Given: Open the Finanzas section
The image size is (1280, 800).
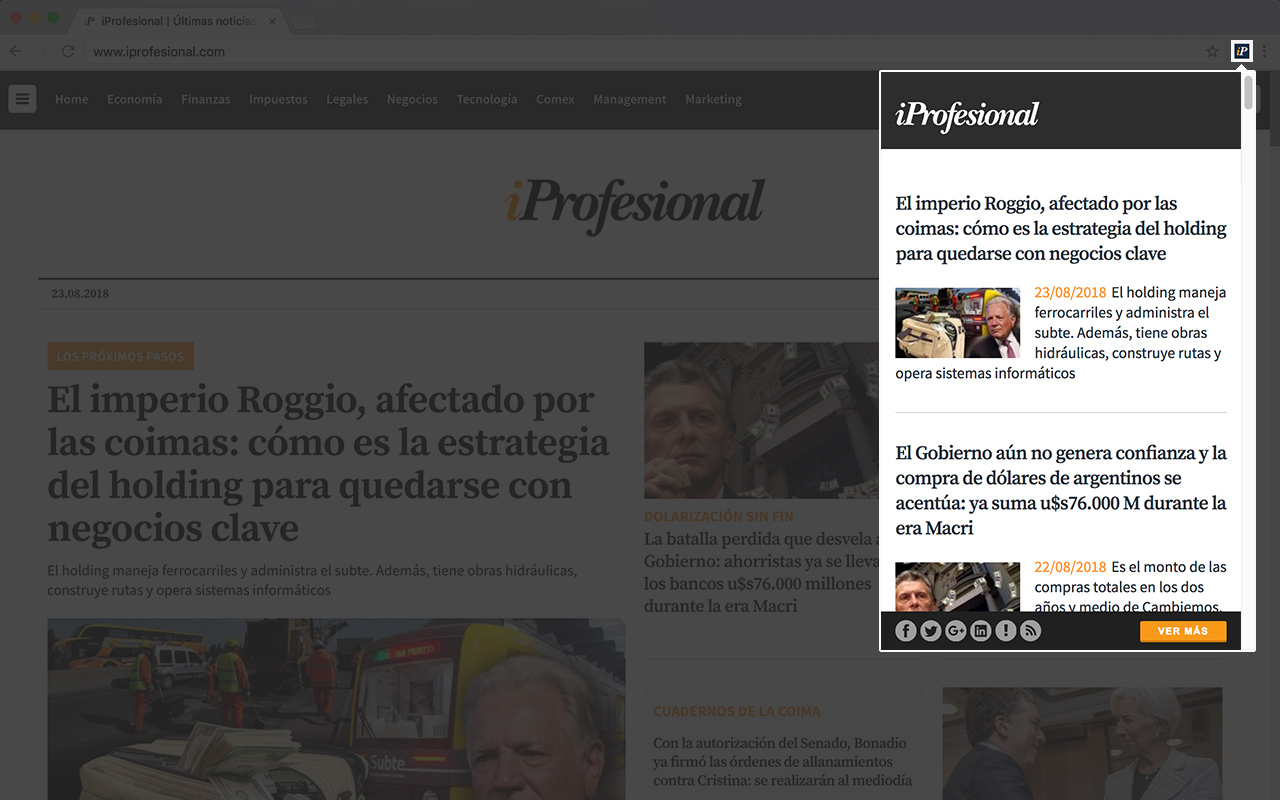Looking at the screenshot, I should coord(206,99).
